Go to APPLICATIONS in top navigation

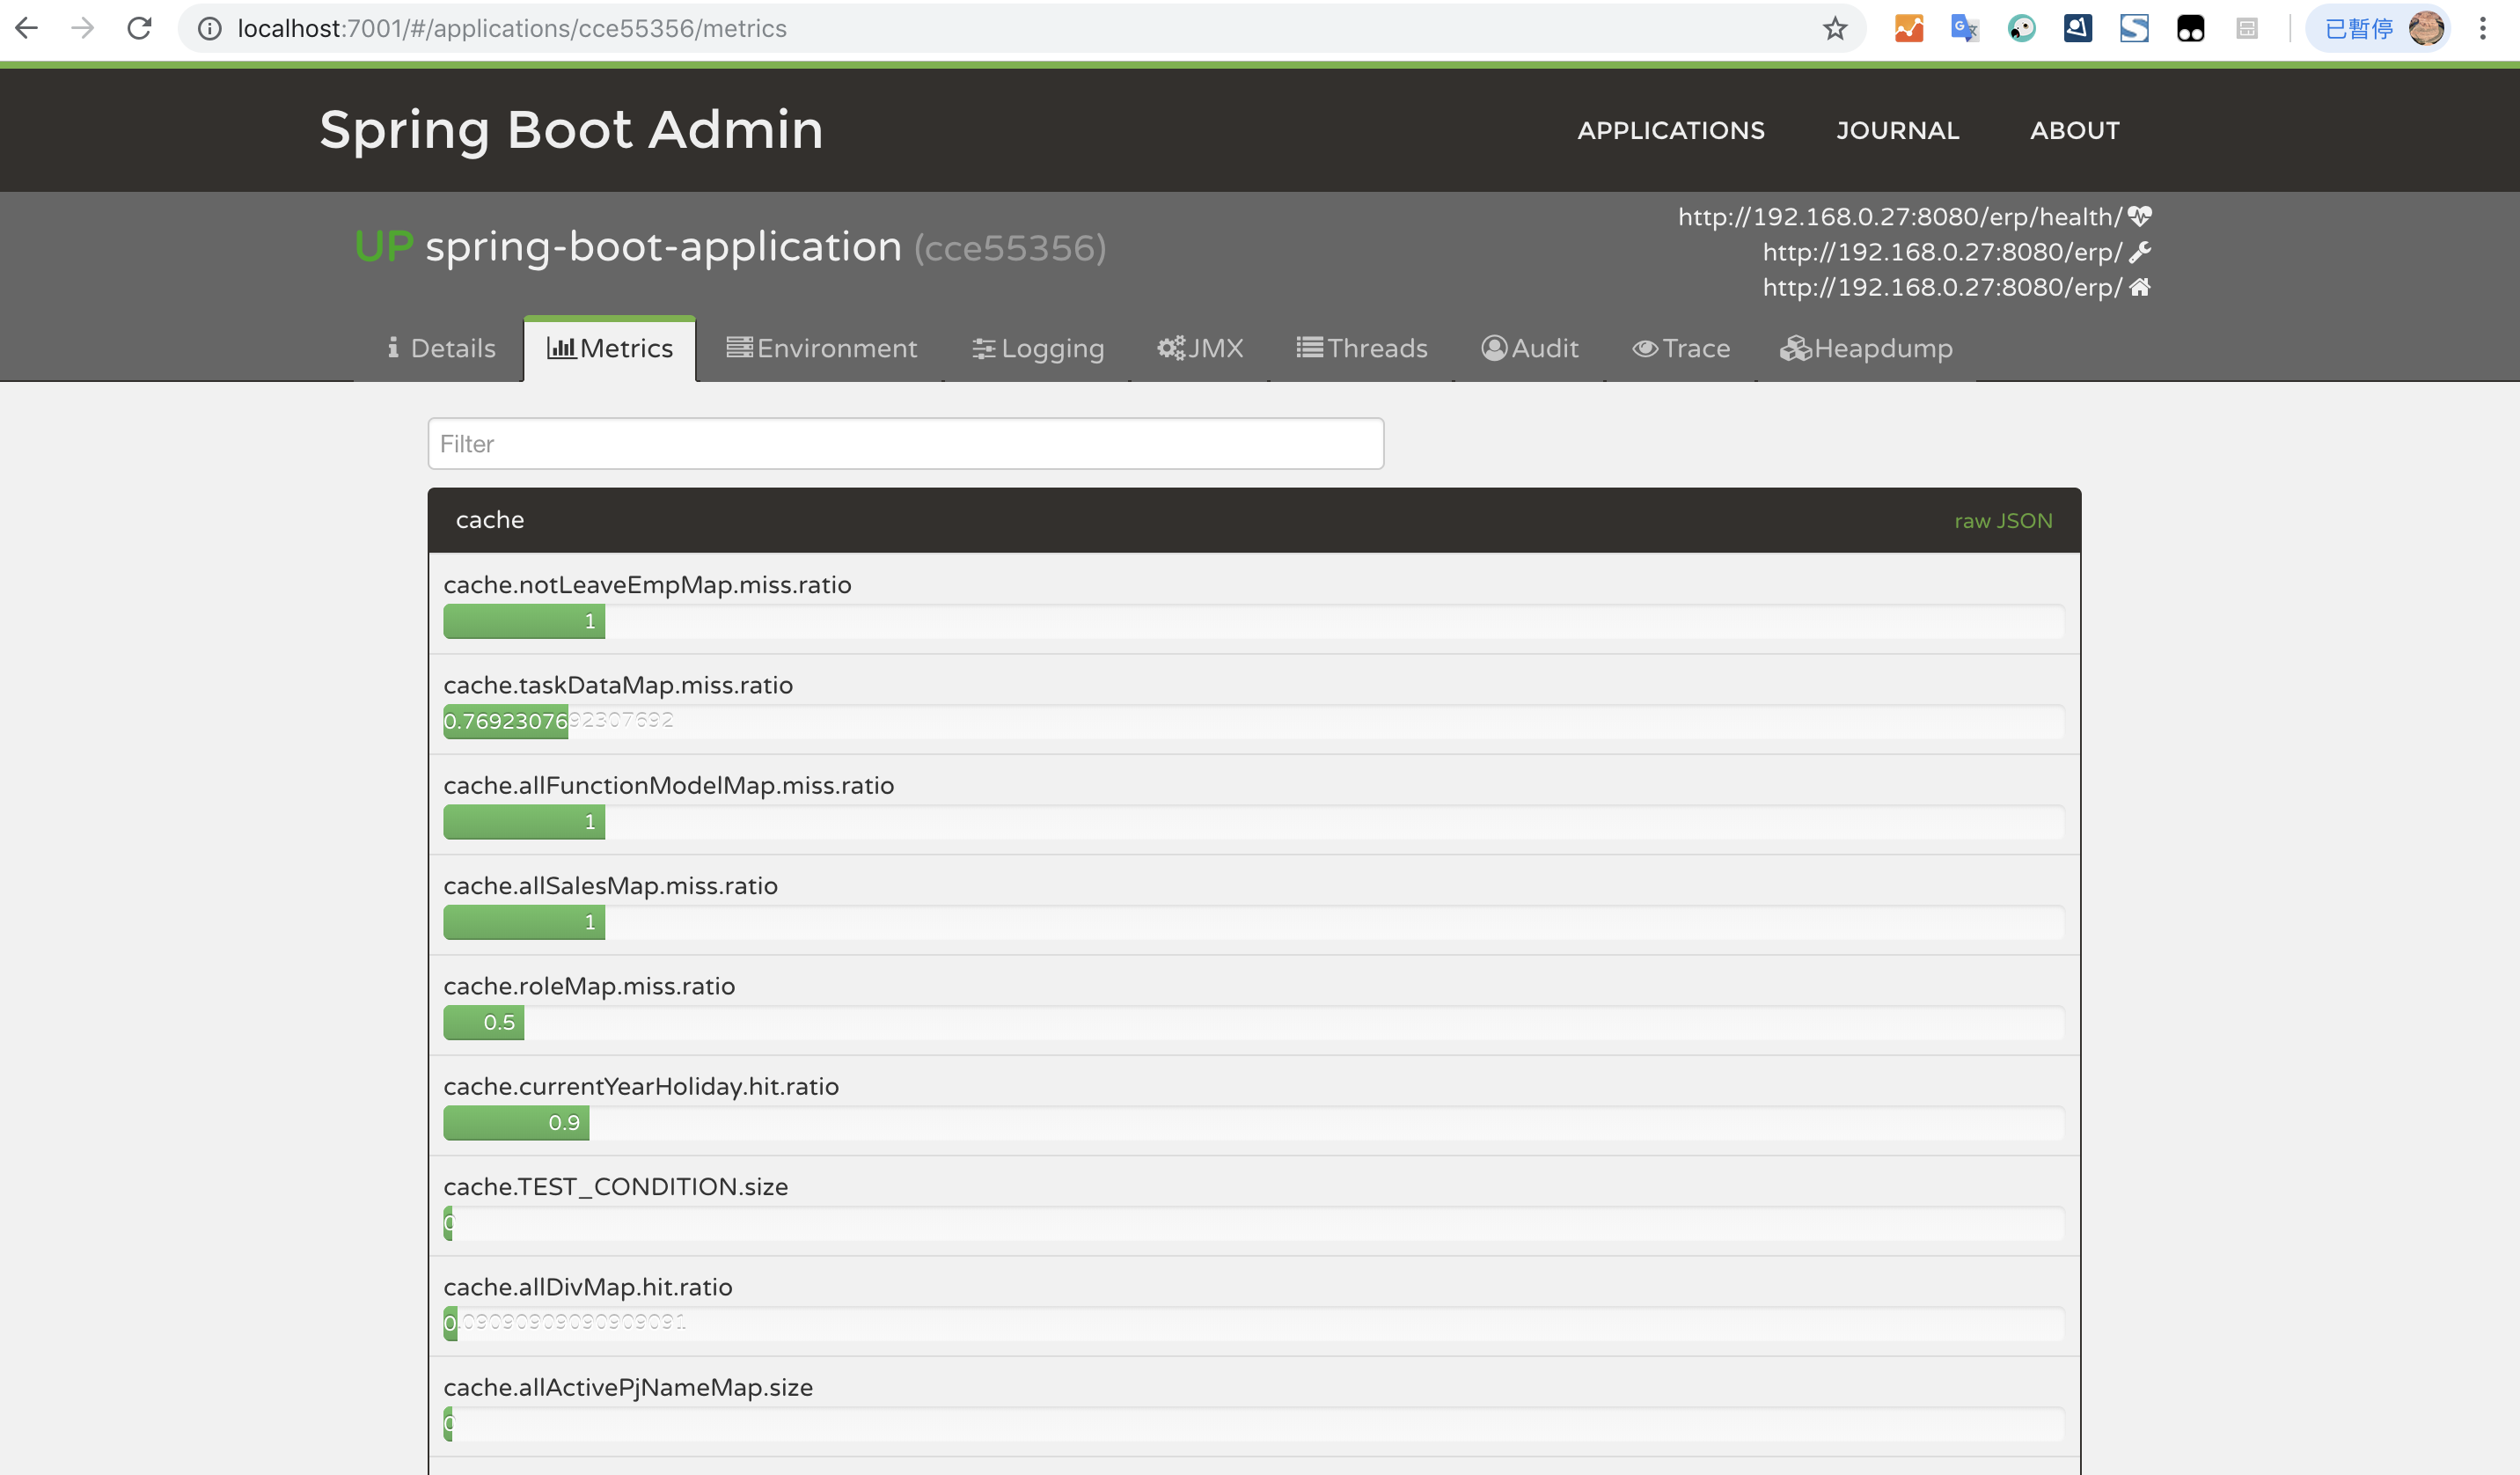[x=1671, y=130]
